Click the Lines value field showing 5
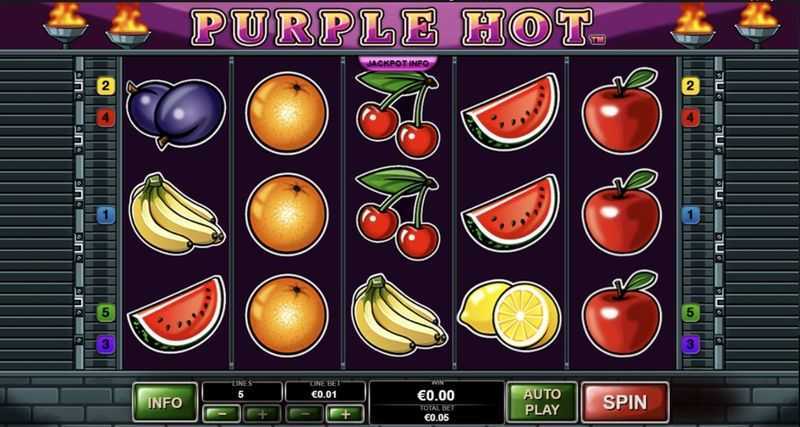This screenshot has height=427, width=800. point(242,392)
